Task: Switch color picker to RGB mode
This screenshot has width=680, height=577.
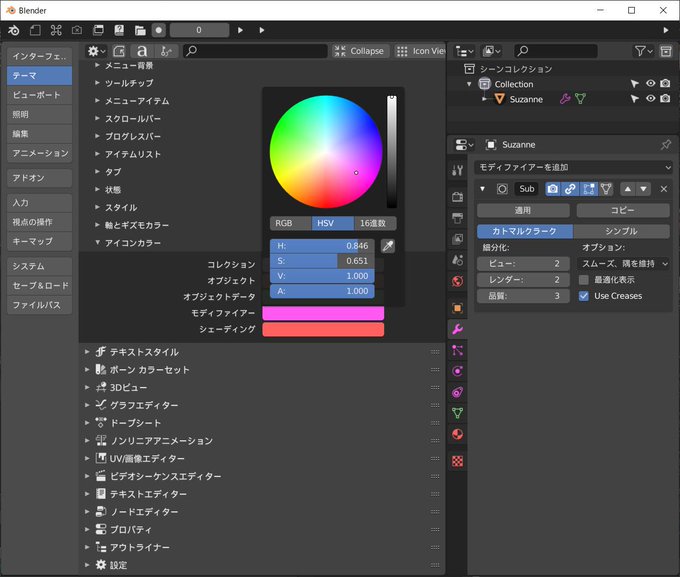Action: pos(290,223)
